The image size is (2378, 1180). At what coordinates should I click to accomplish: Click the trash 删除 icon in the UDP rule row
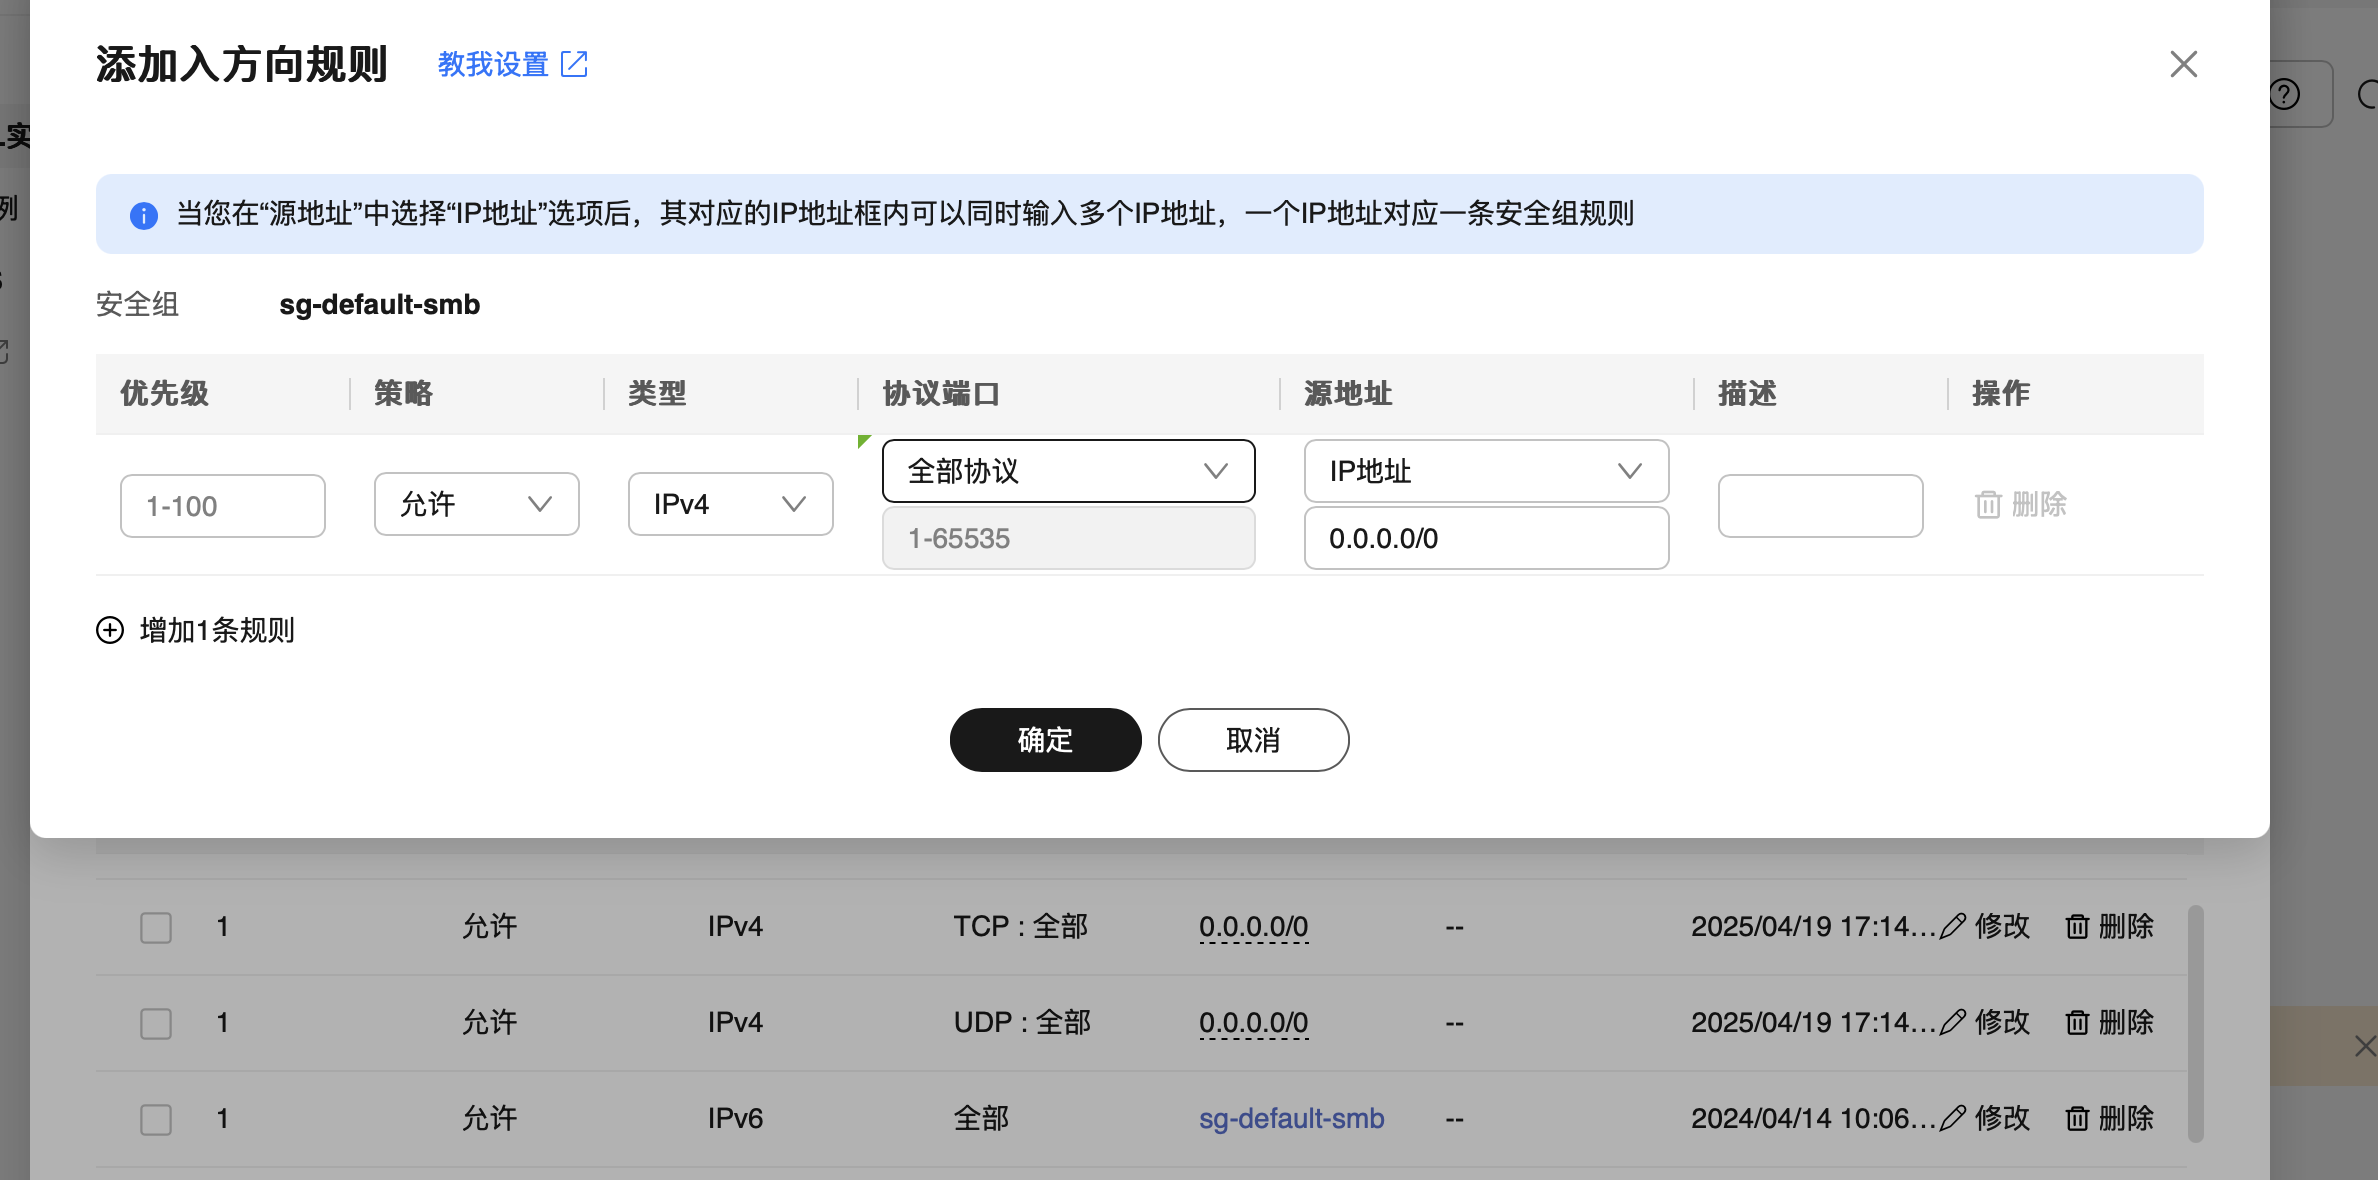(x=2077, y=1023)
